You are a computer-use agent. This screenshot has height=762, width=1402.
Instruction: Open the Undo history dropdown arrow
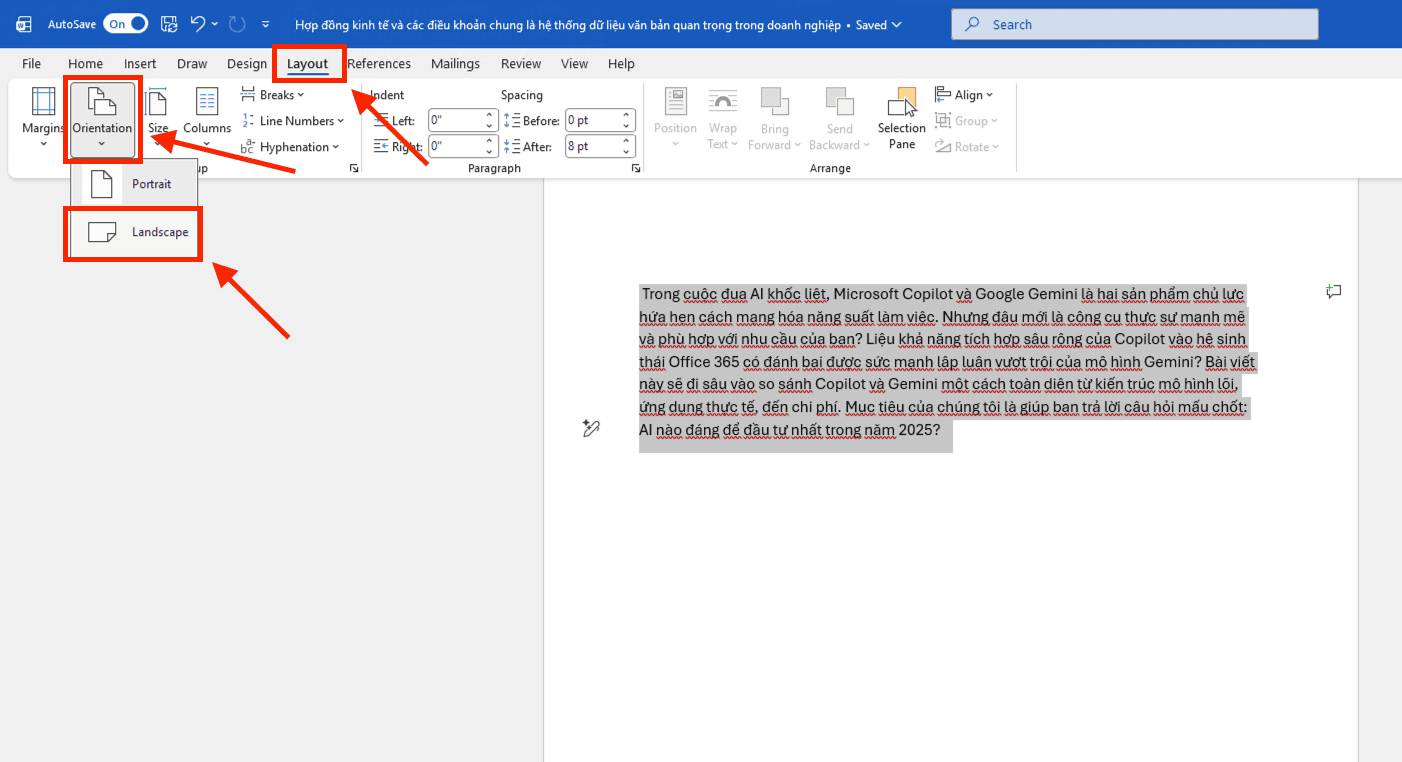tap(214, 24)
